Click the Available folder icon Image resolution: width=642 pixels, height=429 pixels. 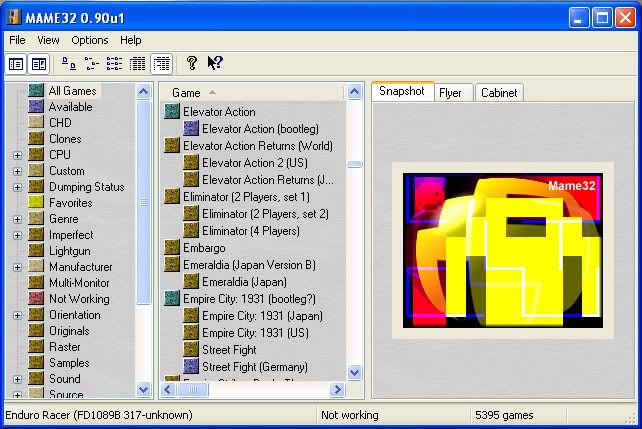[36, 106]
